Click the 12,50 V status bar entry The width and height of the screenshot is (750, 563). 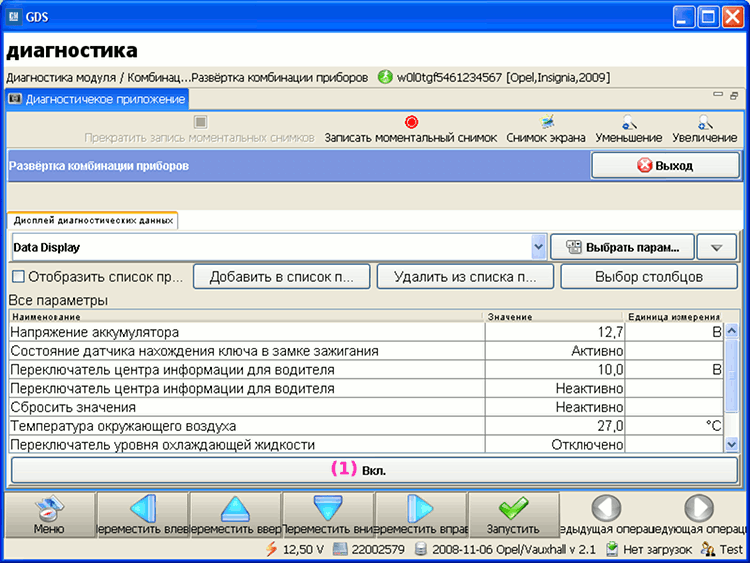303,550
